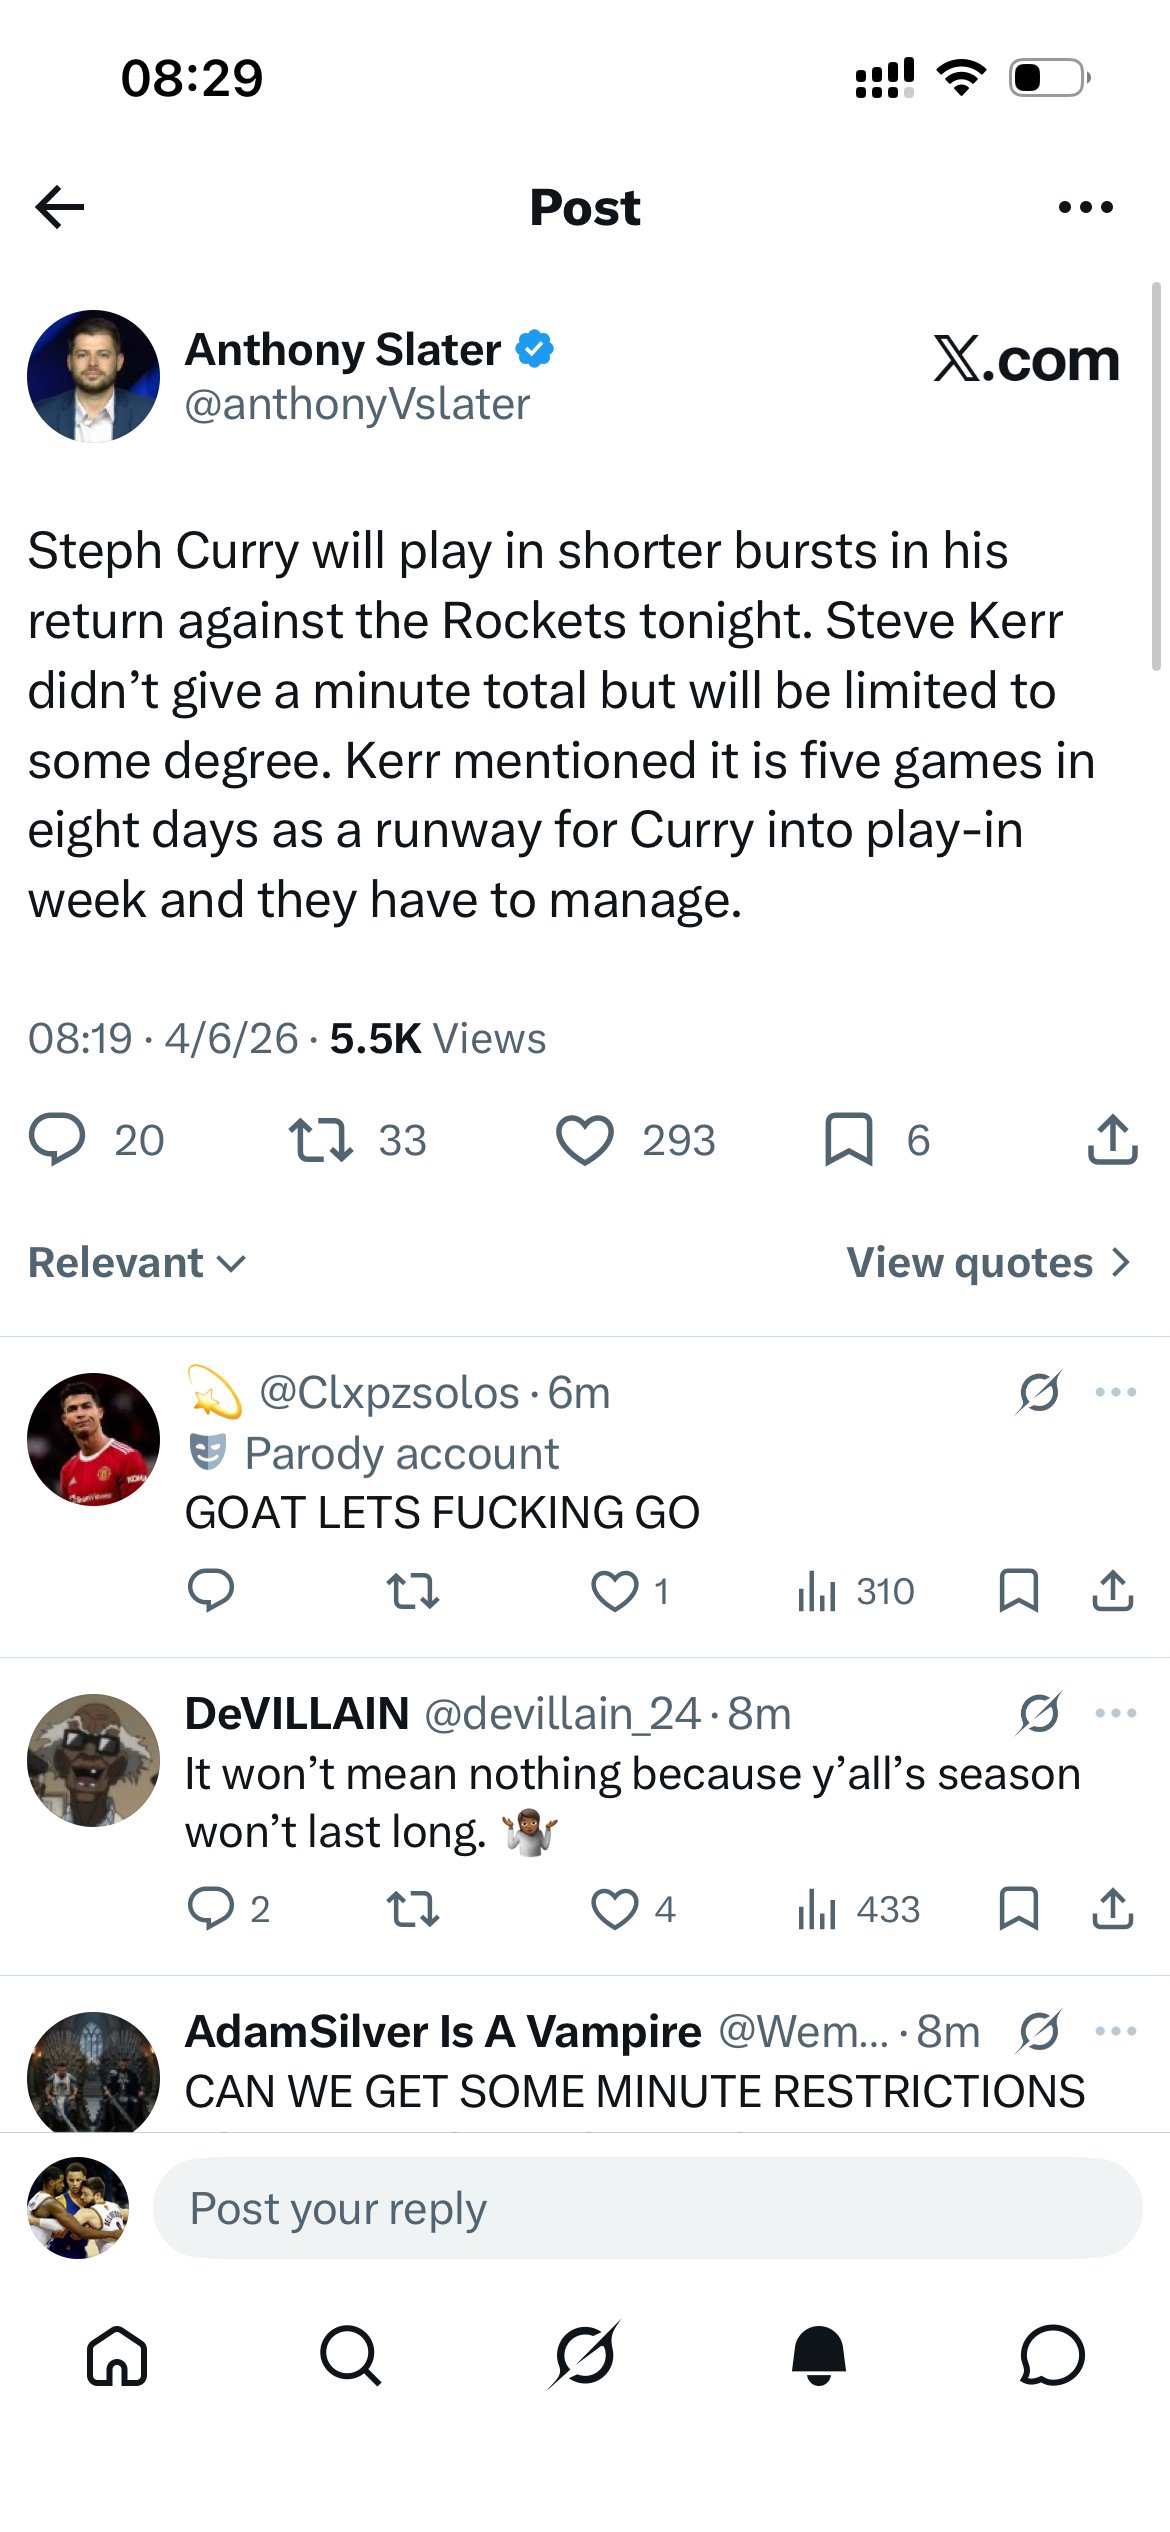The height and width of the screenshot is (2532, 1170).
Task: Like Anthony Slater's main post
Action: (x=585, y=1140)
